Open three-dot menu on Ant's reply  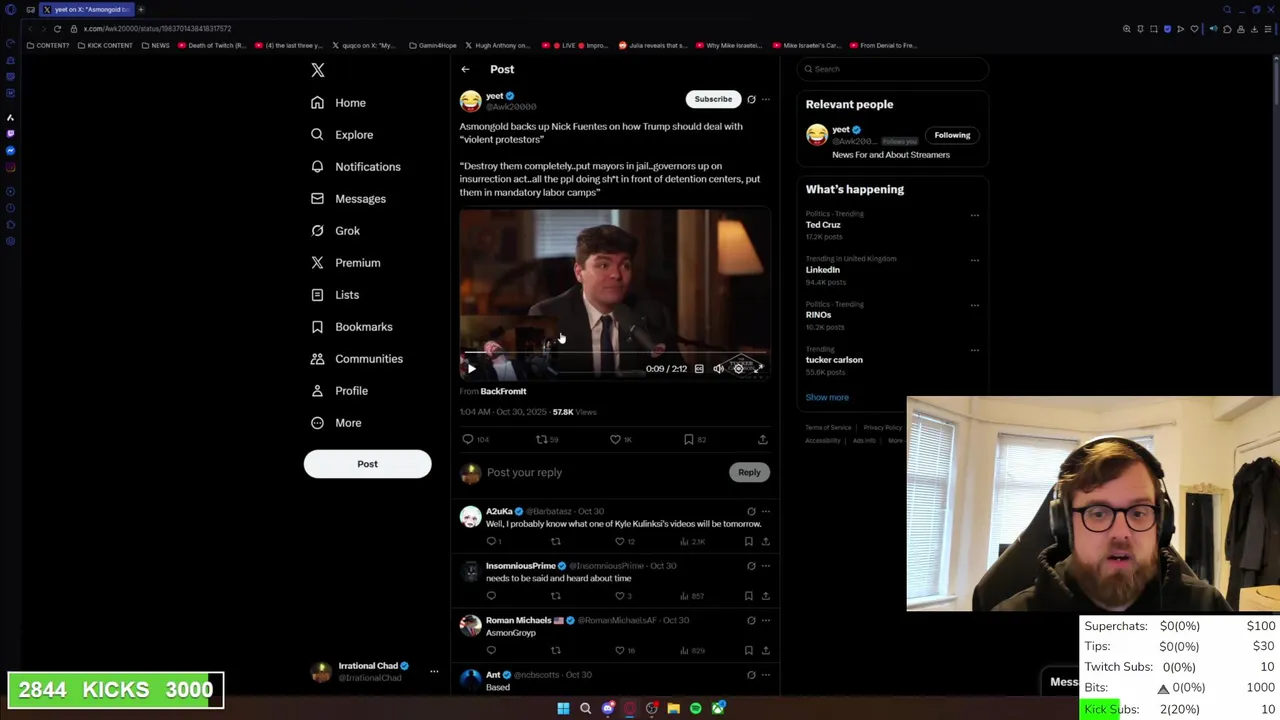[766, 675]
